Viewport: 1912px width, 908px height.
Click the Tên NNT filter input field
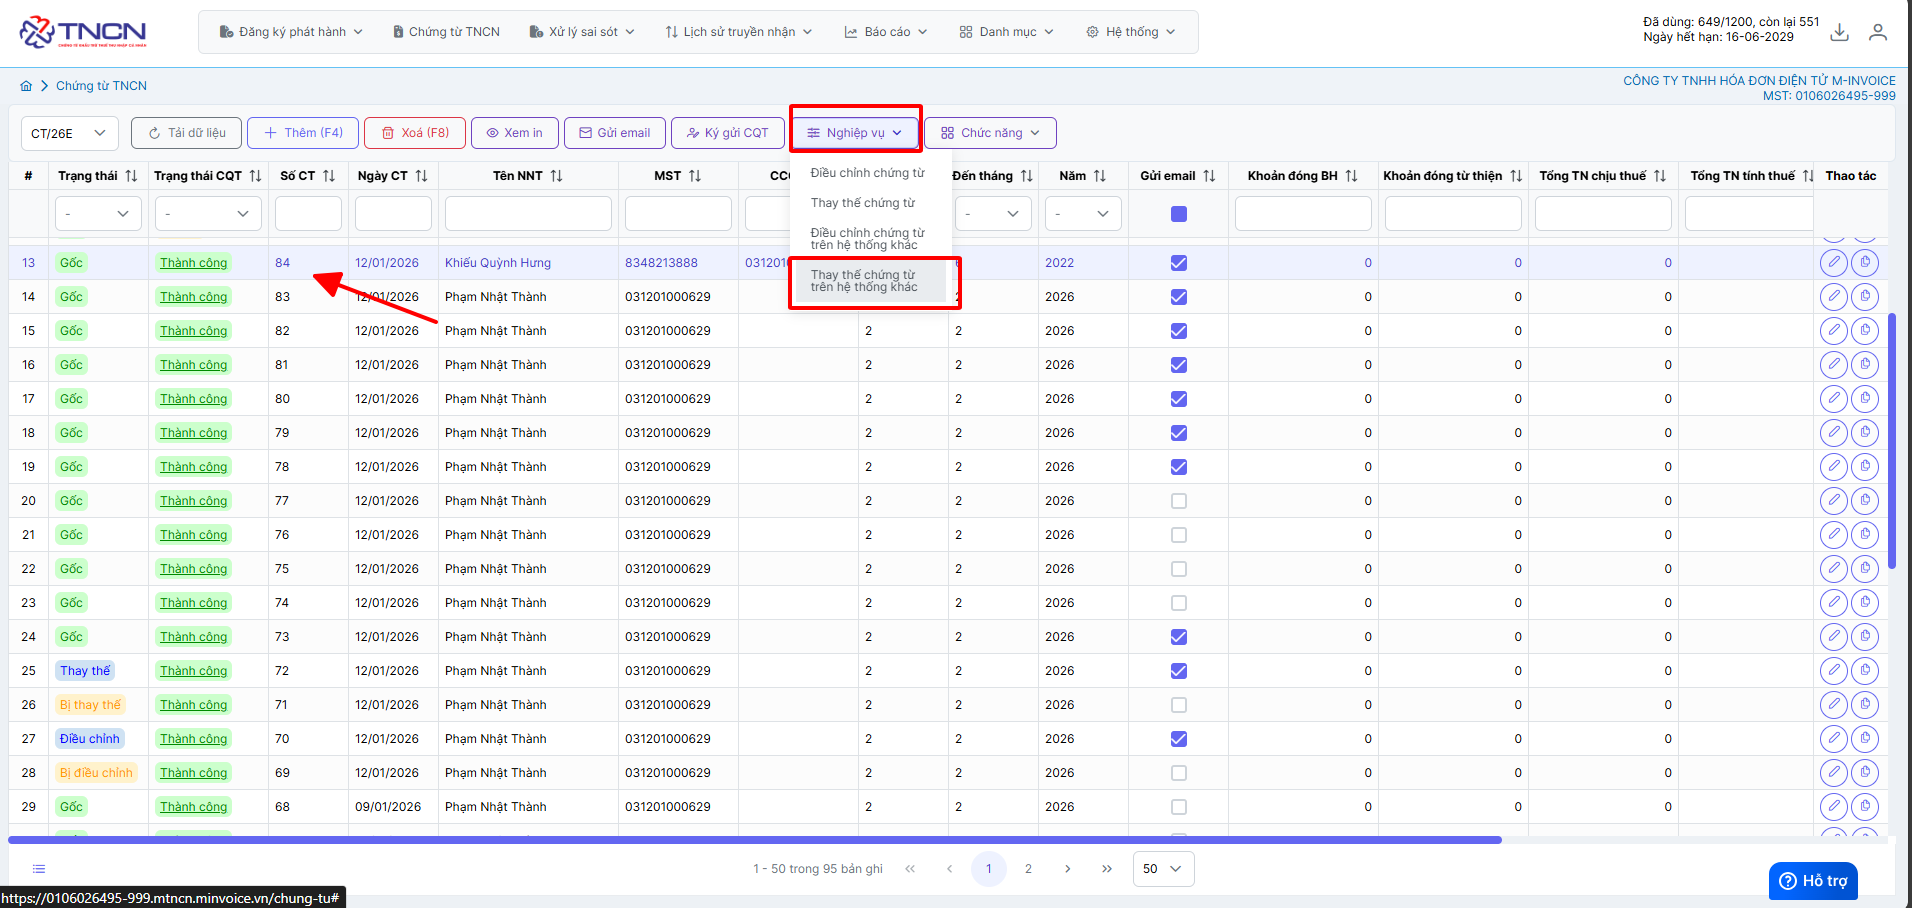(x=528, y=214)
